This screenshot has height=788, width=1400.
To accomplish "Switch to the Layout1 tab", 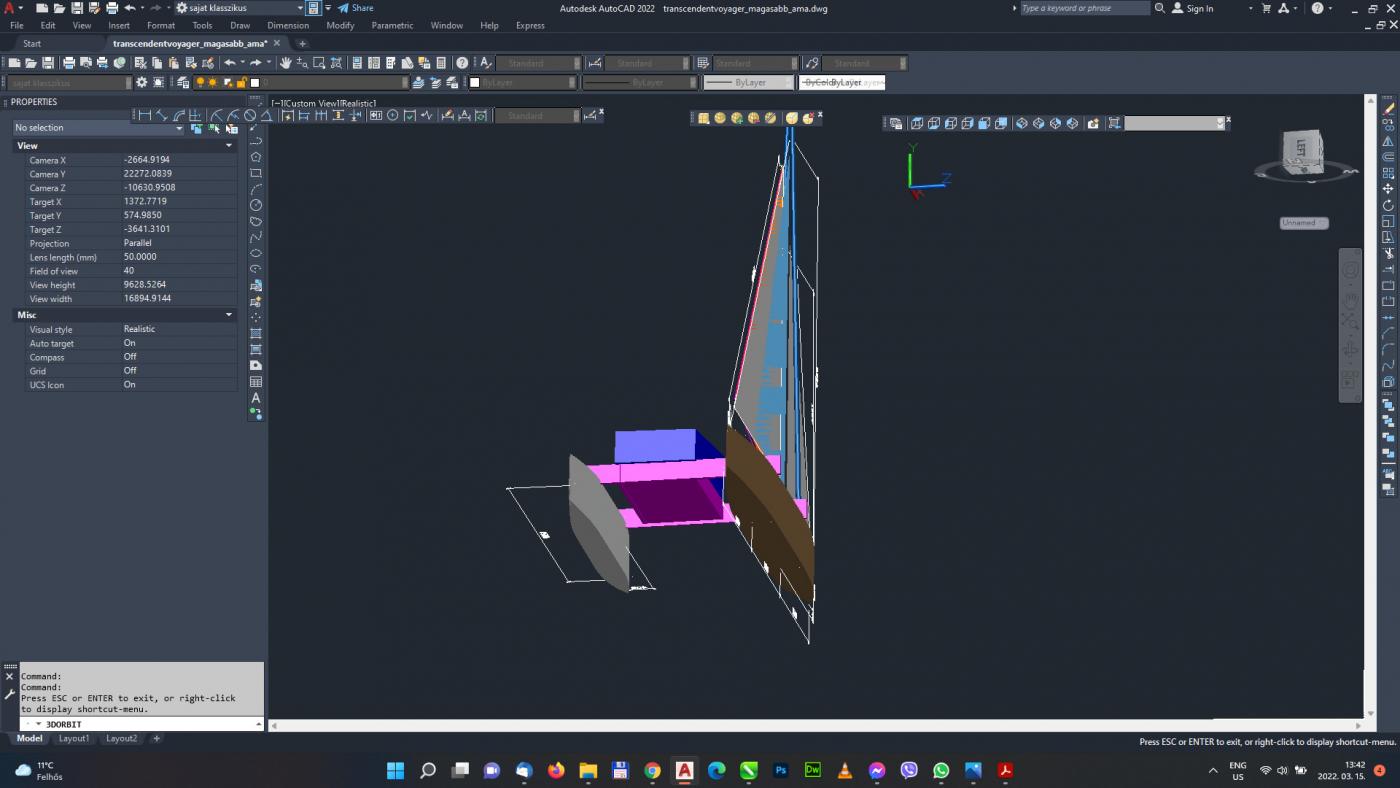I will click(74, 739).
